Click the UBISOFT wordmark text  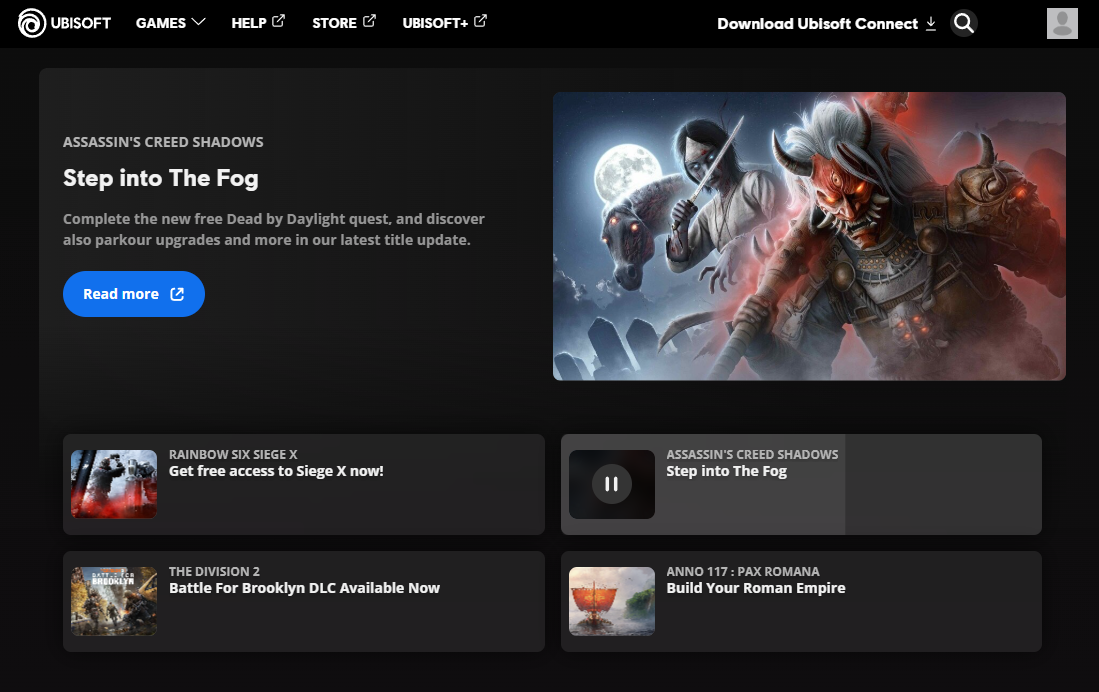pos(81,23)
